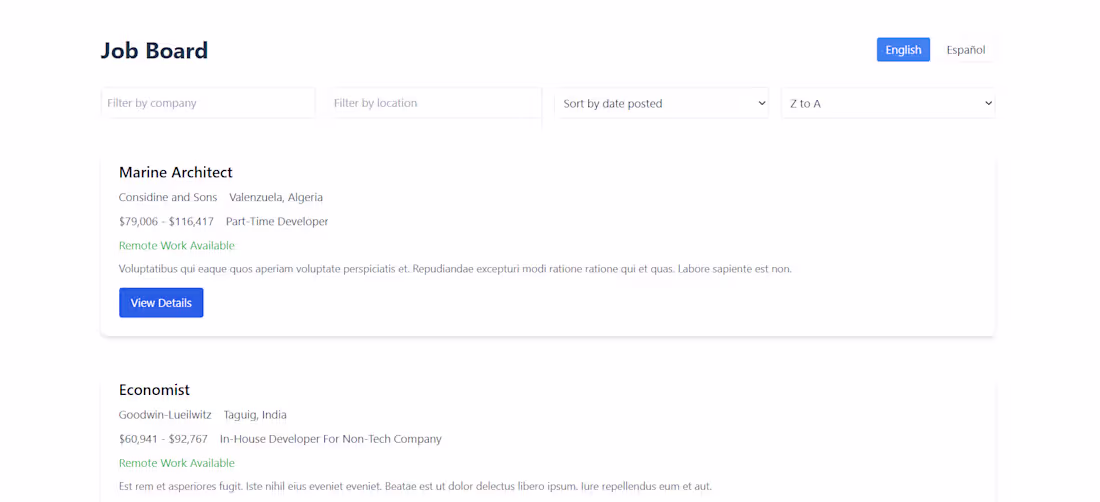The image size is (1100, 502).
Task: Click the Job Board heading
Action: point(154,50)
